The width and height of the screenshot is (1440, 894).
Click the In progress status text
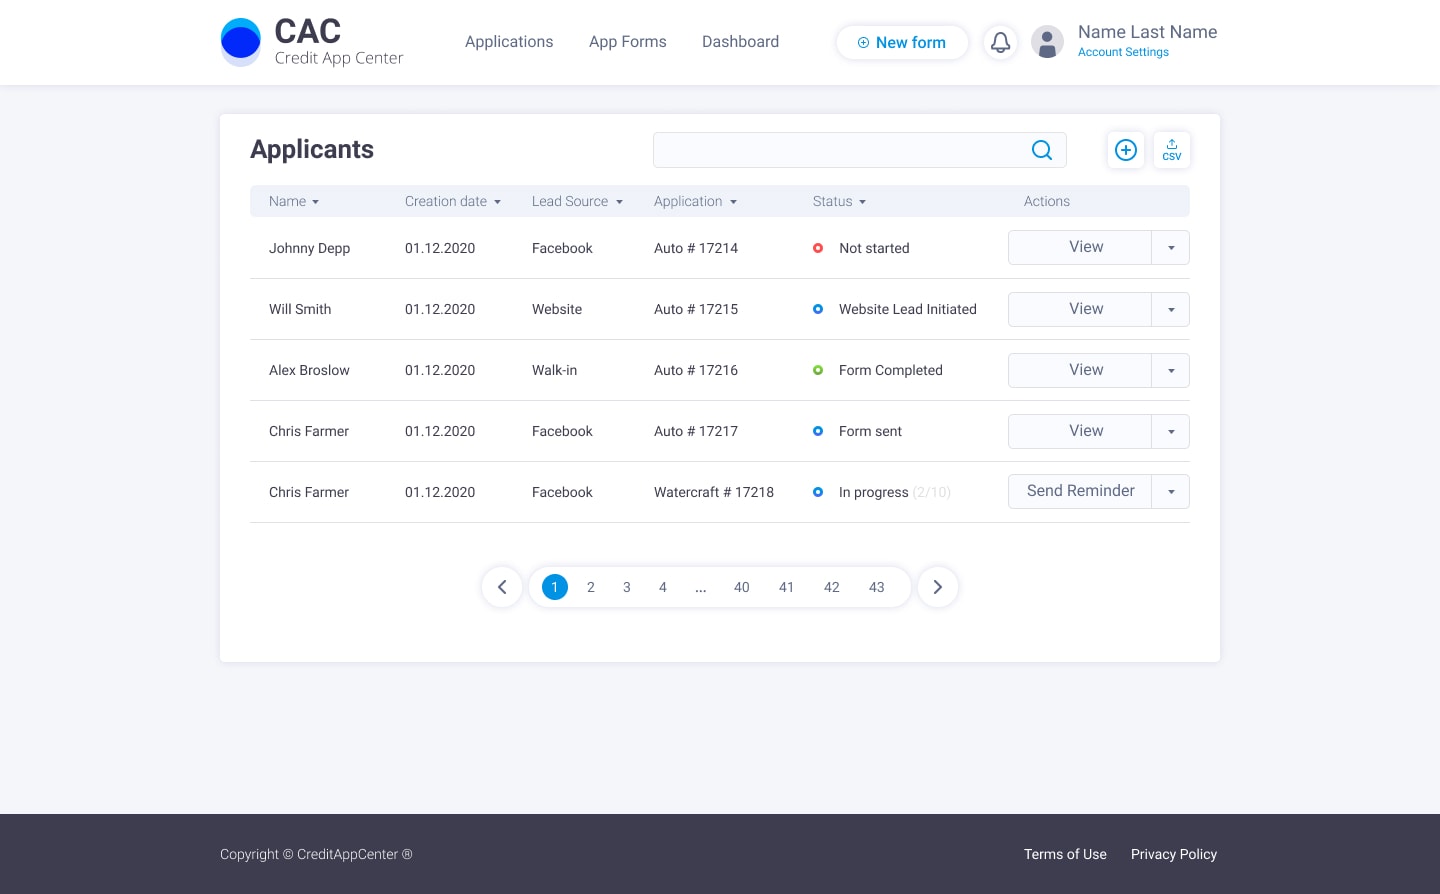pyautogui.click(x=874, y=492)
